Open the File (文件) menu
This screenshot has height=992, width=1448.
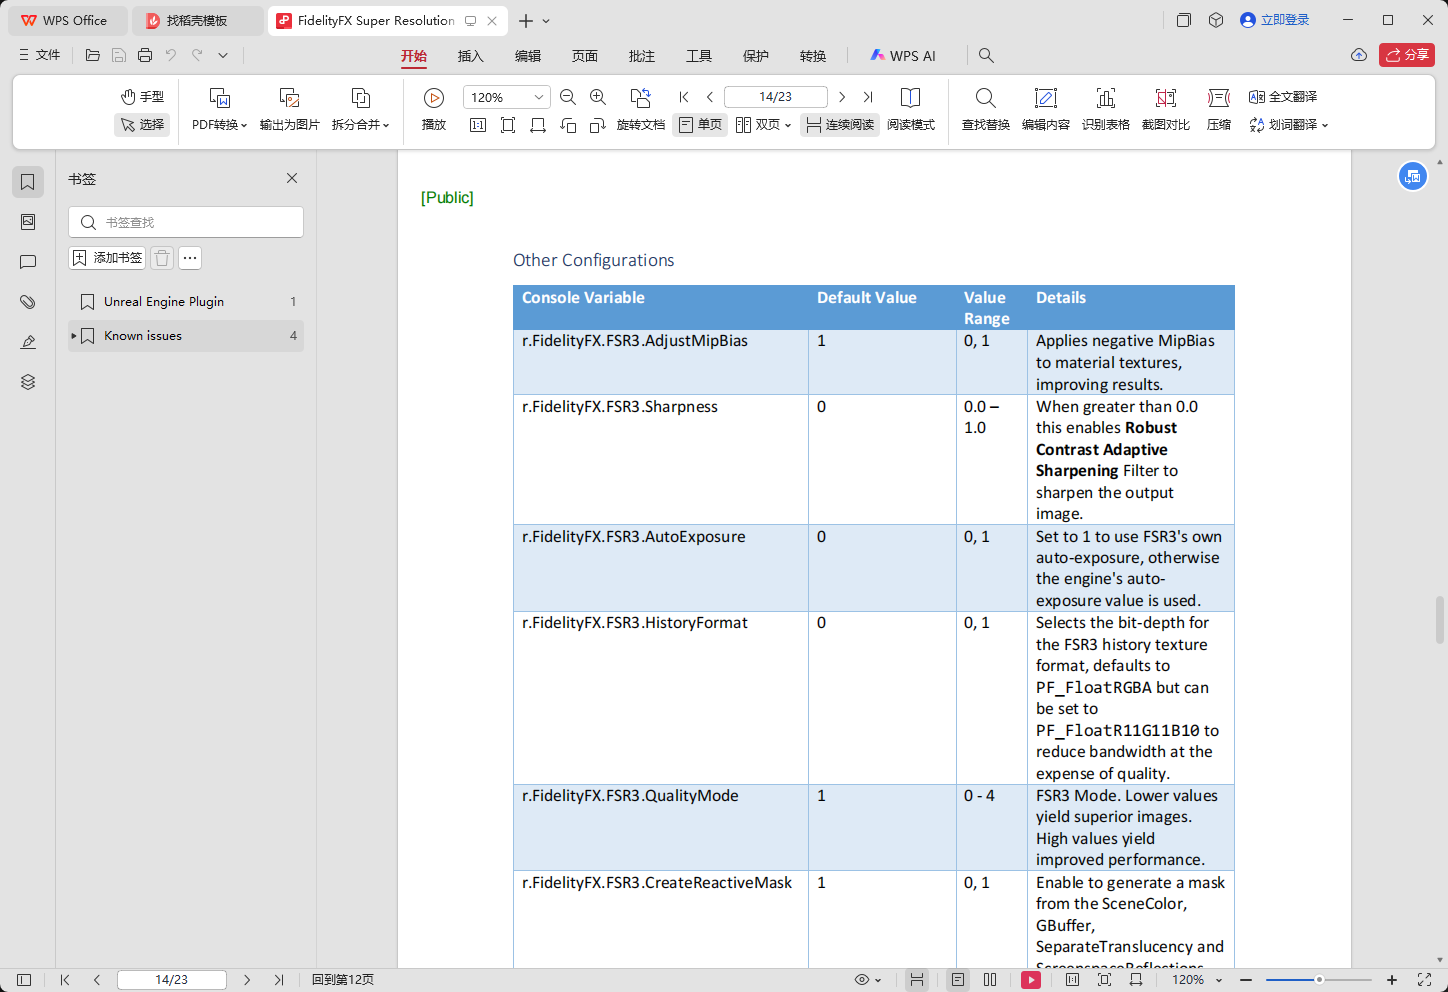point(40,55)
